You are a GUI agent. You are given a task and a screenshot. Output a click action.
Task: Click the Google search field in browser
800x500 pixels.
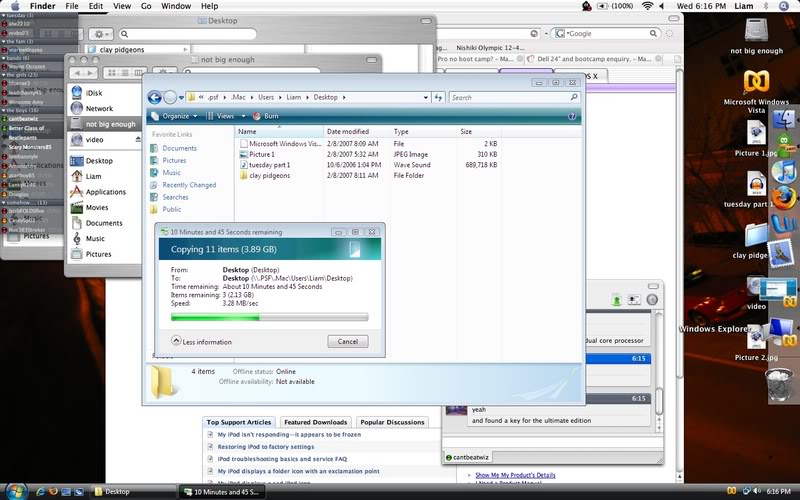607,33
